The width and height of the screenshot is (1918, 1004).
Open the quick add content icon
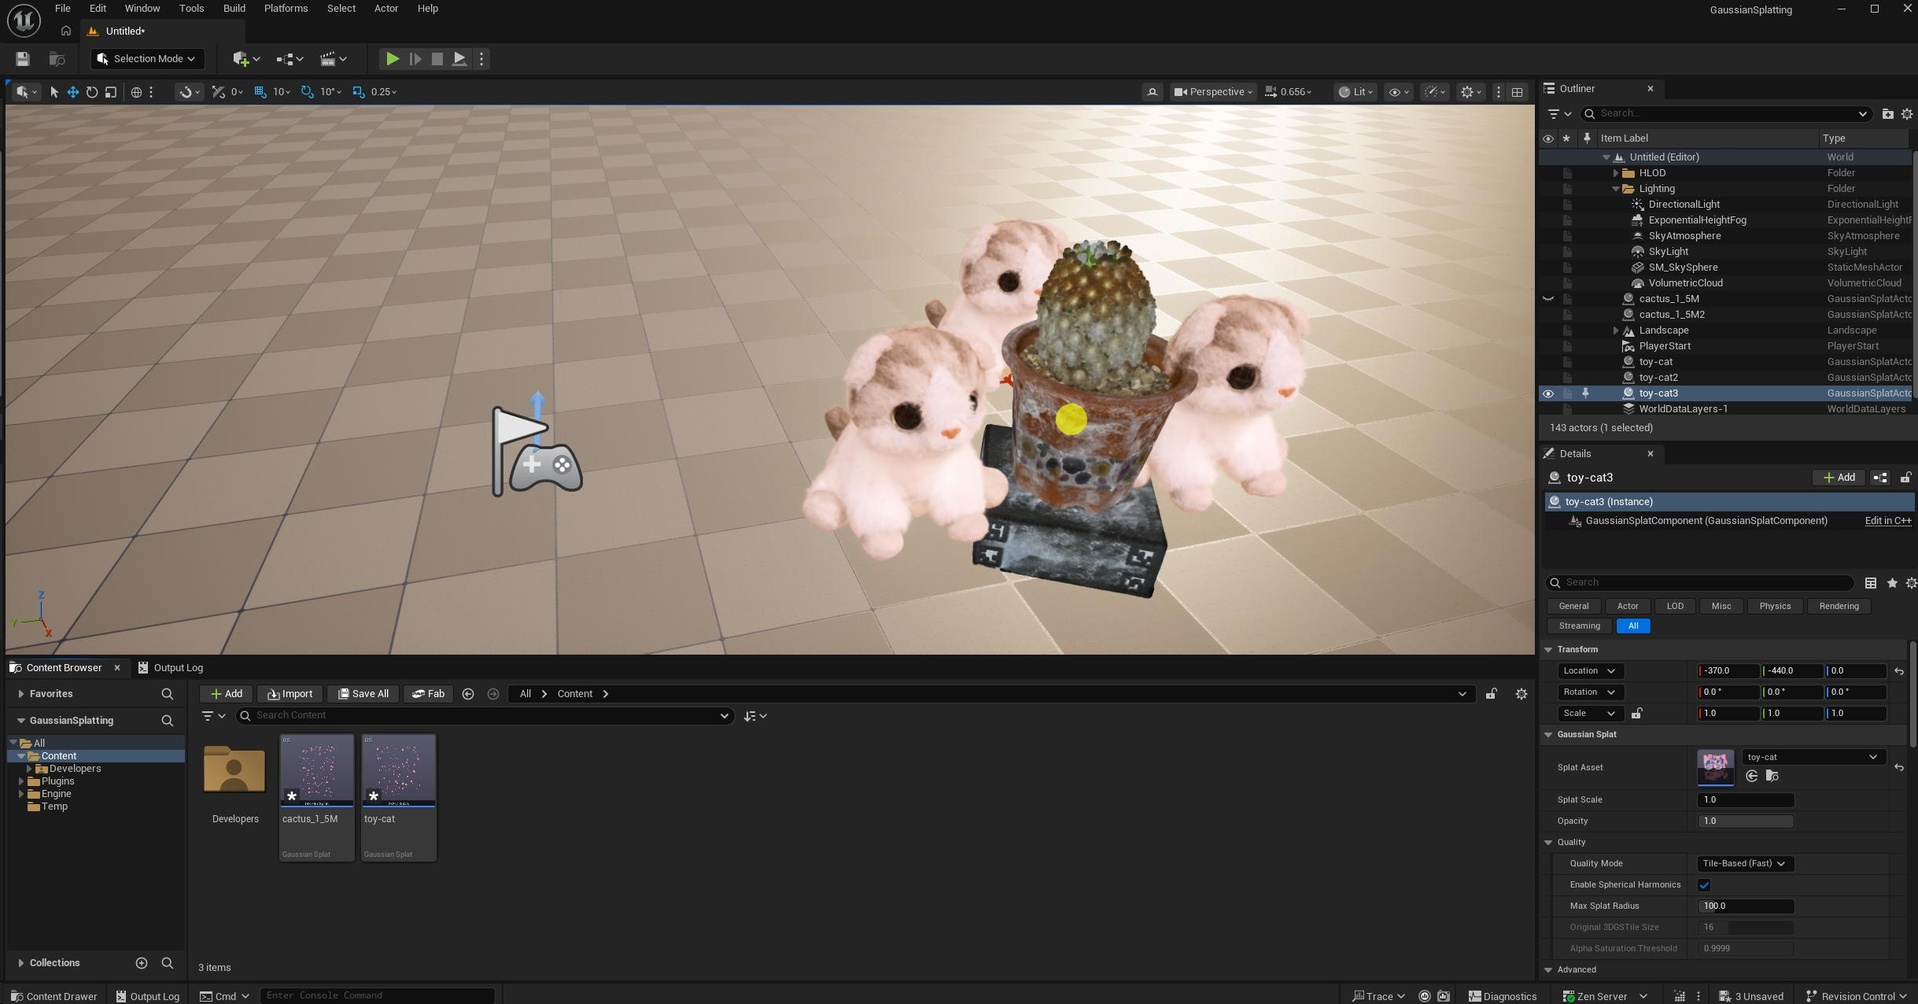pyautogui.click(x=245, y=59)
